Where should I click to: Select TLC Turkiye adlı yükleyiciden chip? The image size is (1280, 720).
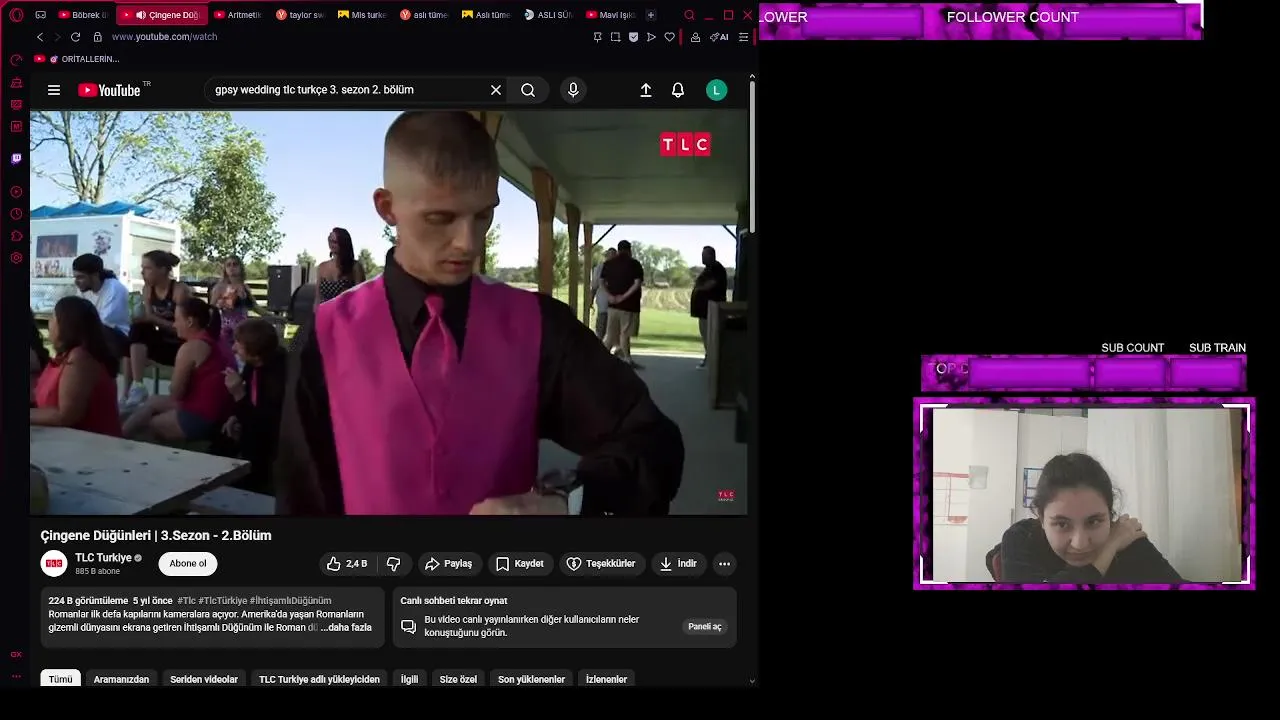coord(319,679)
